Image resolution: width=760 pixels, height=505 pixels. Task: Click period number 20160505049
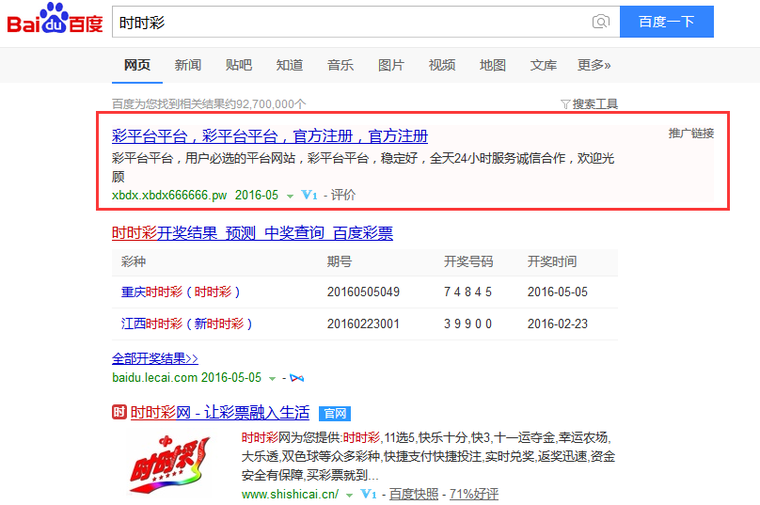(363, 292)
